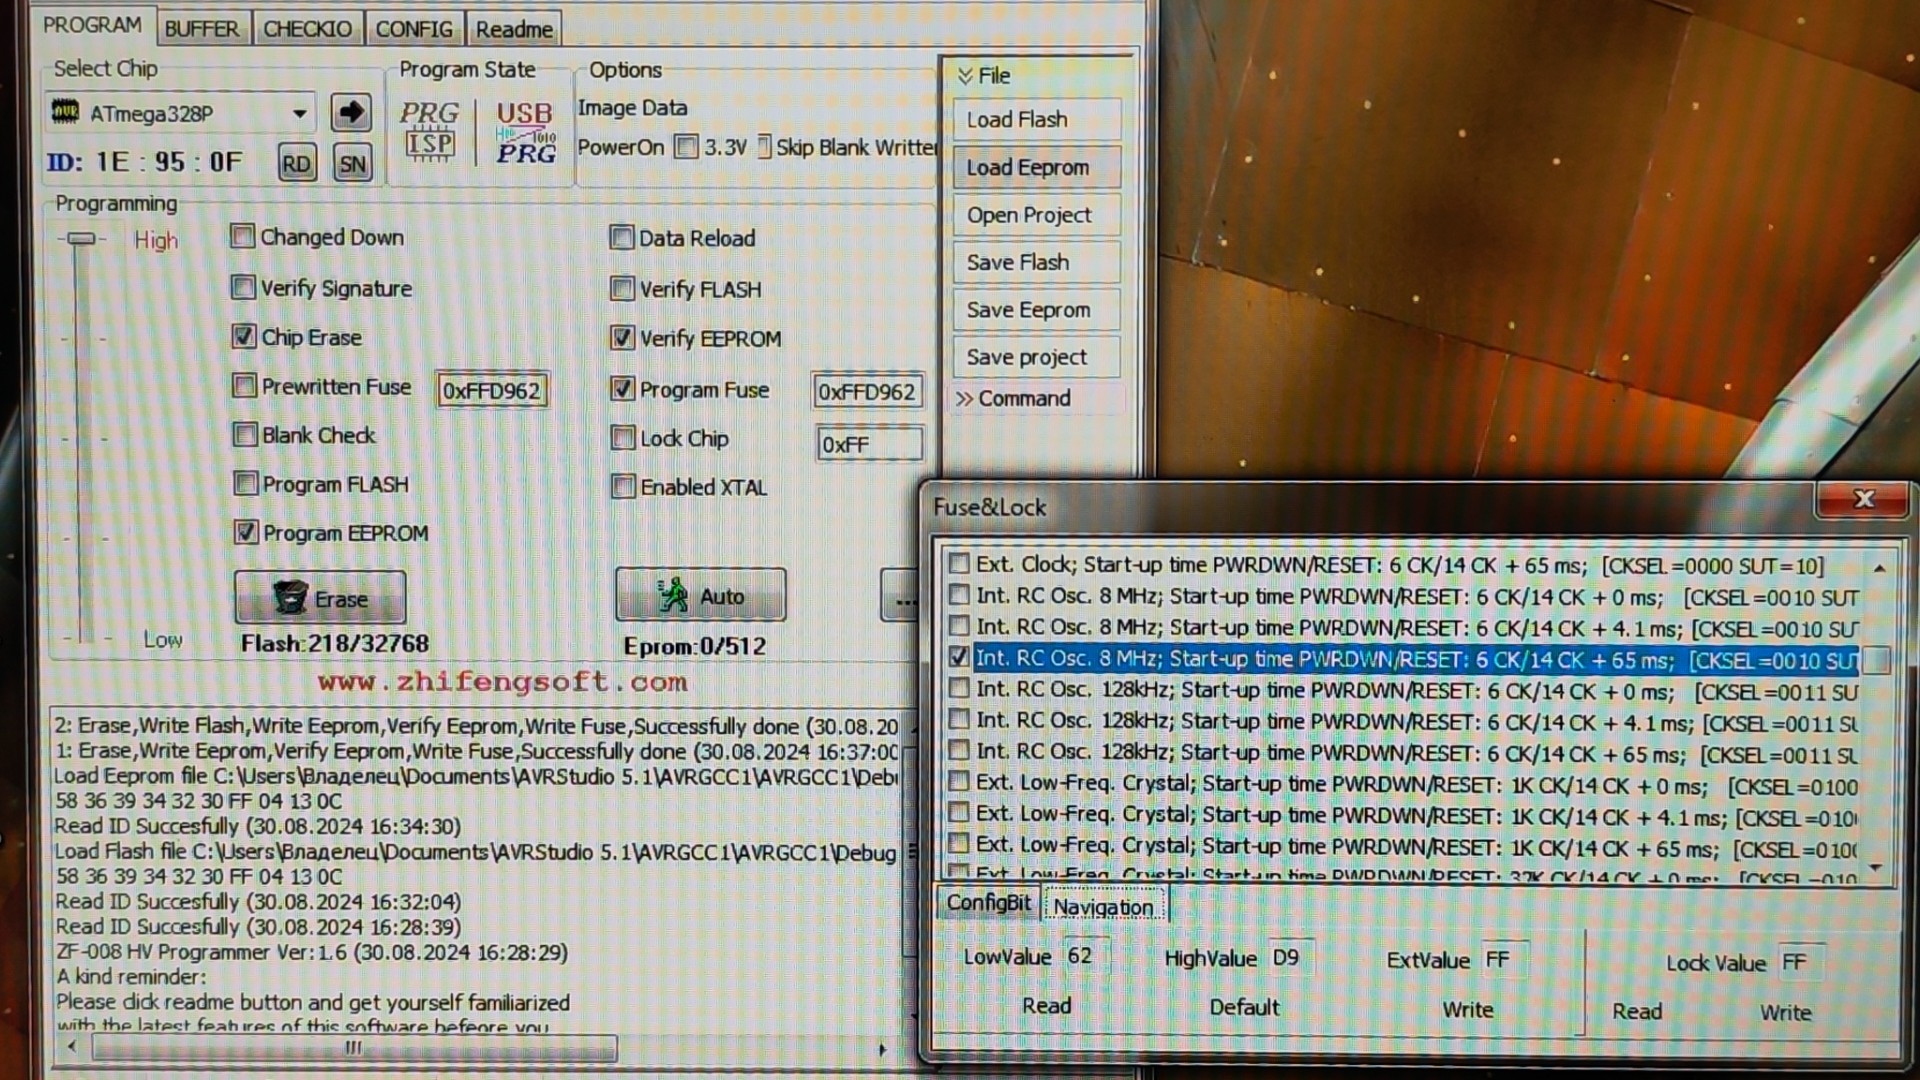Check Int. RC Osc. 8 MHz + 0 ms option

pos(958,595)
